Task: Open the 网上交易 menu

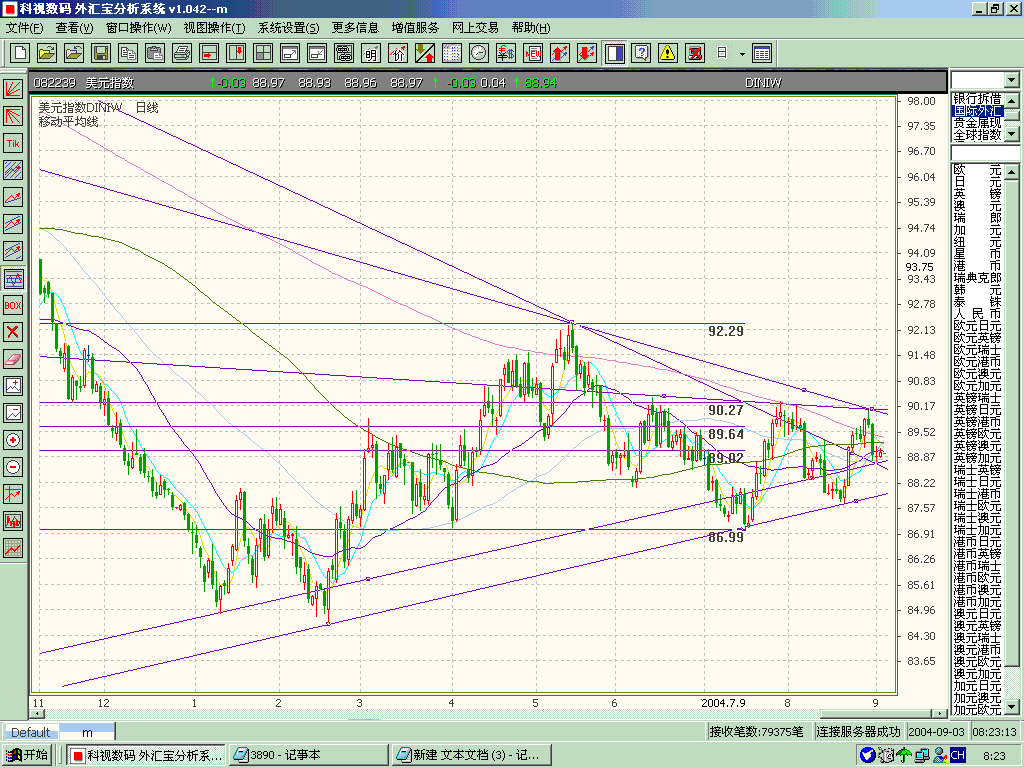Action: 475,27
